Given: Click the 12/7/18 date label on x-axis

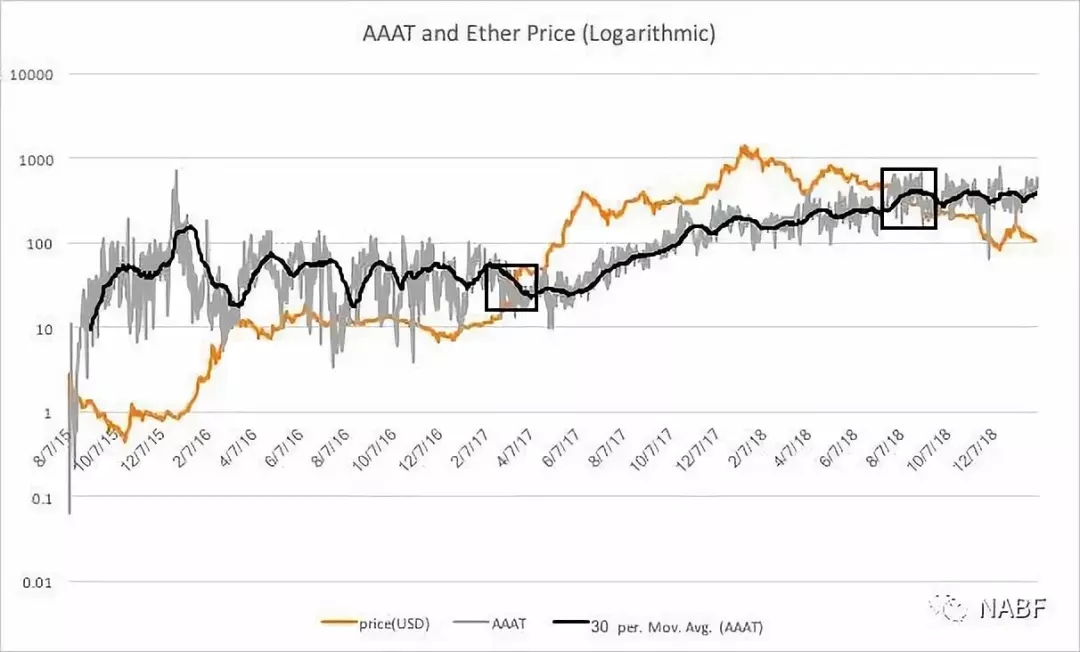Looking at the screenshot, I should [975, 450].
